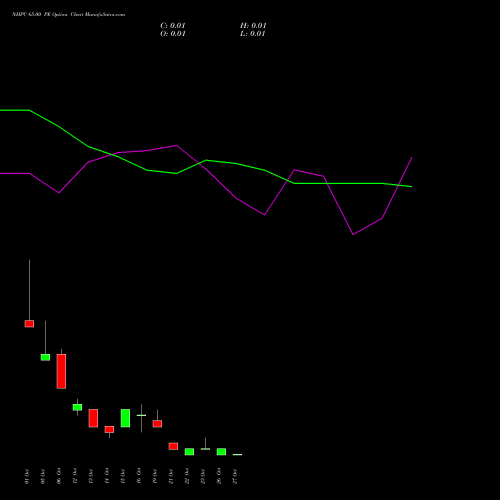Screen dimensions: 500x500
Task: Select the flat green candle above 27 Oct
Action: 237,455
